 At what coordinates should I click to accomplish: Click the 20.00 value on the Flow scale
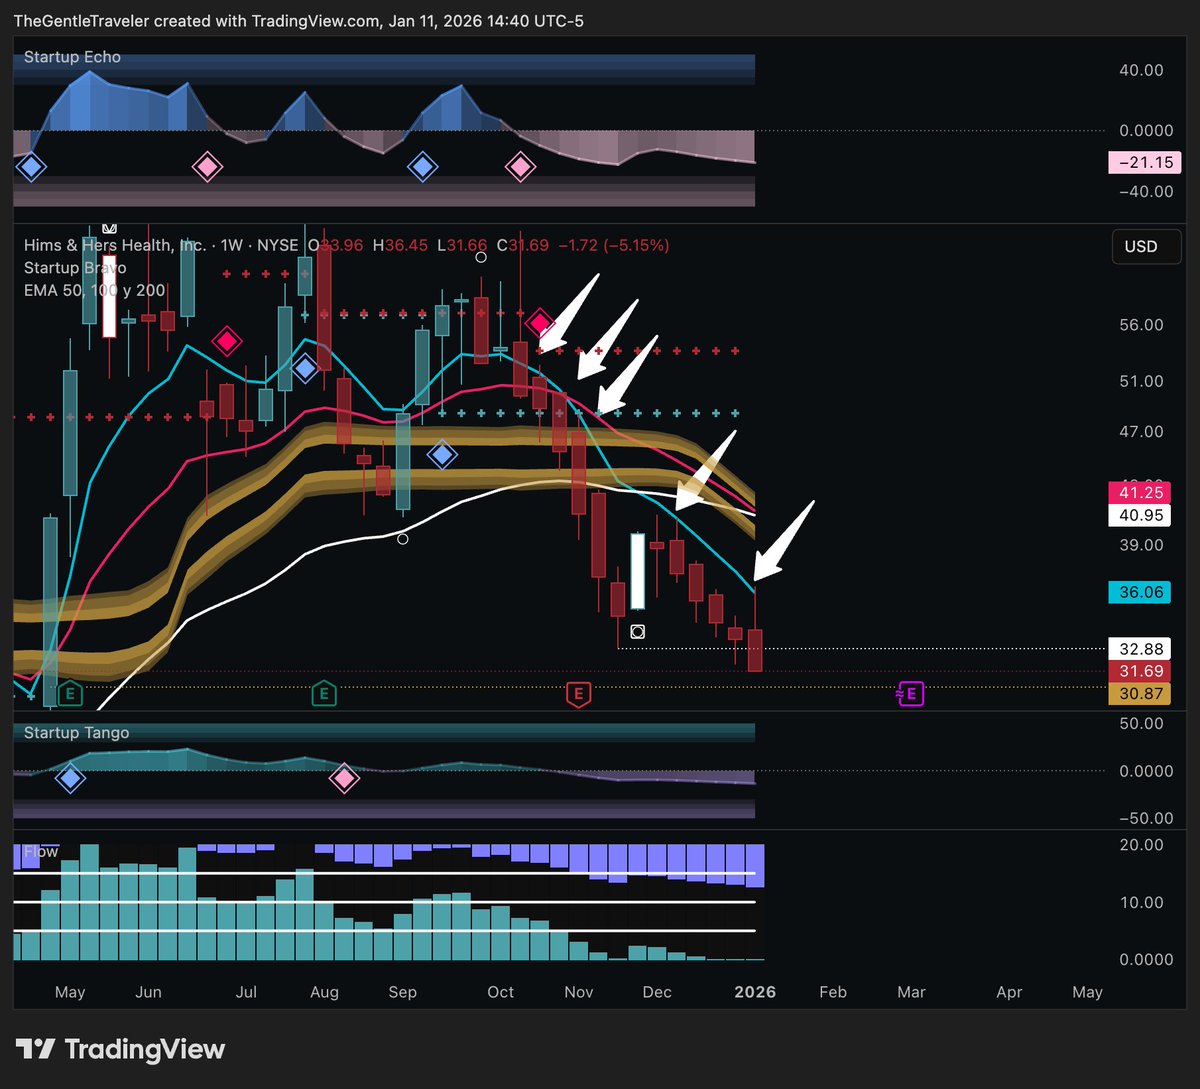(x=1140, y=845)
